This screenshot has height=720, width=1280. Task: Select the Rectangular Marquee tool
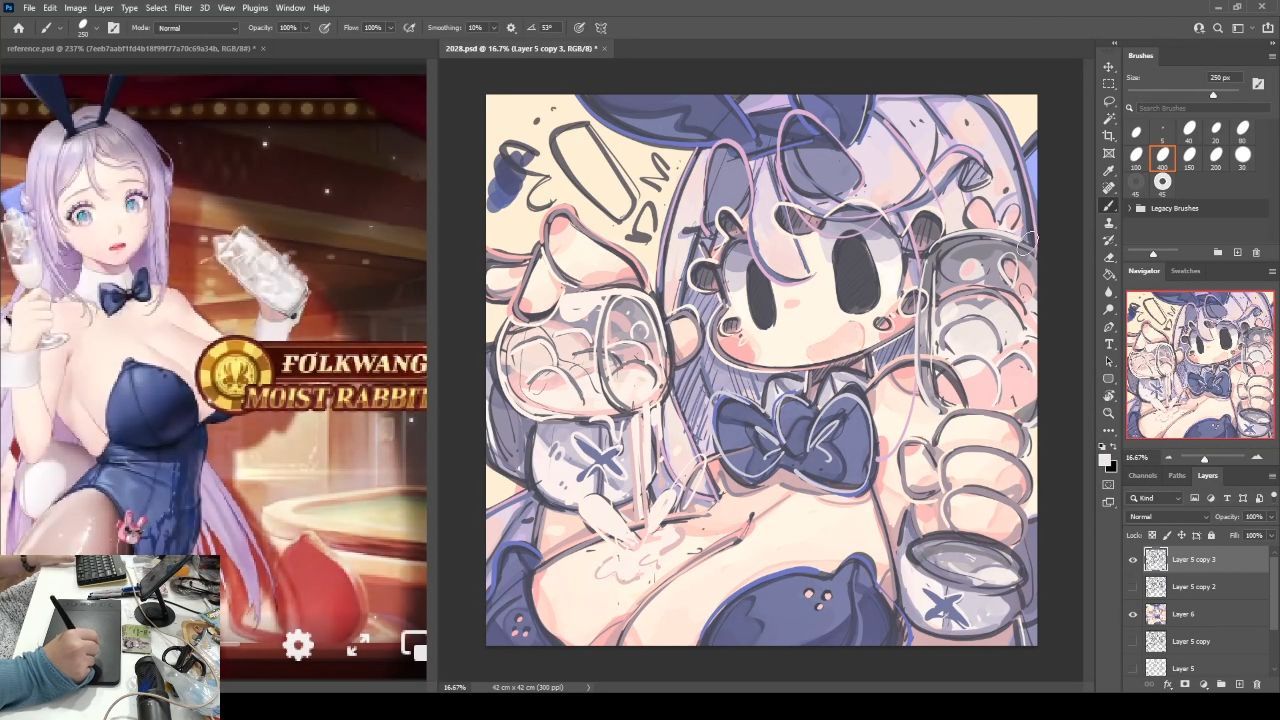[x=1109, y=84]
